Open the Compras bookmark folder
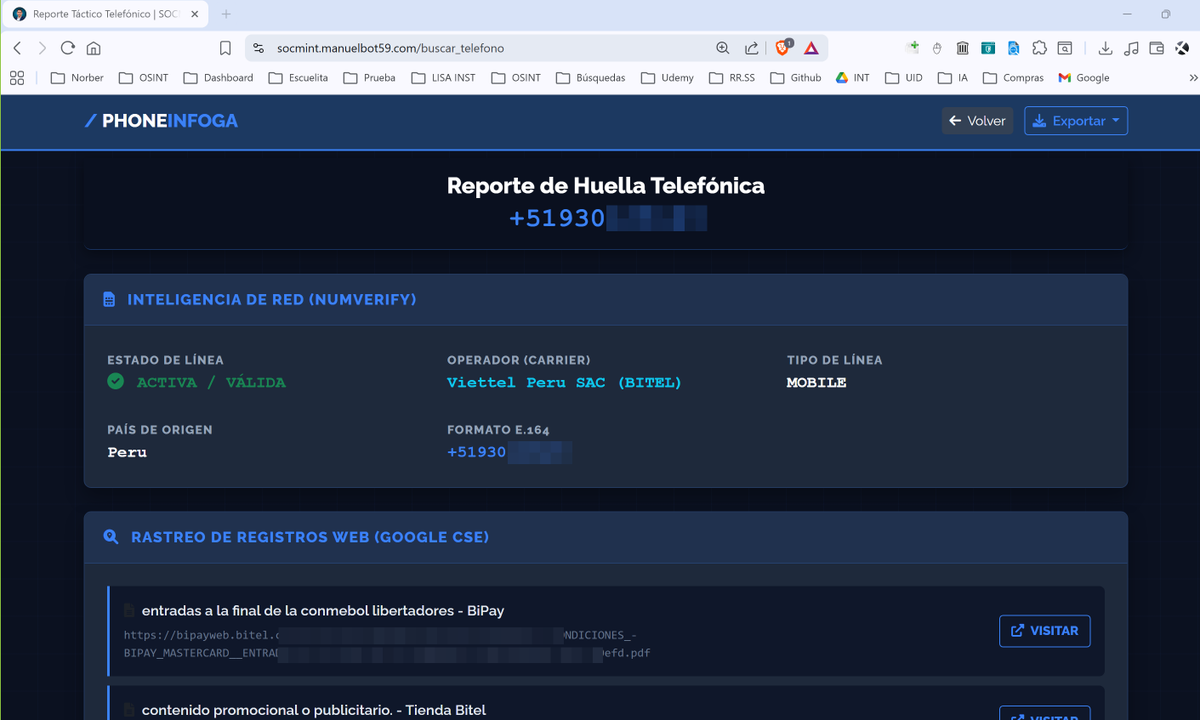 pyautogui.click(x=1013, y=77)
